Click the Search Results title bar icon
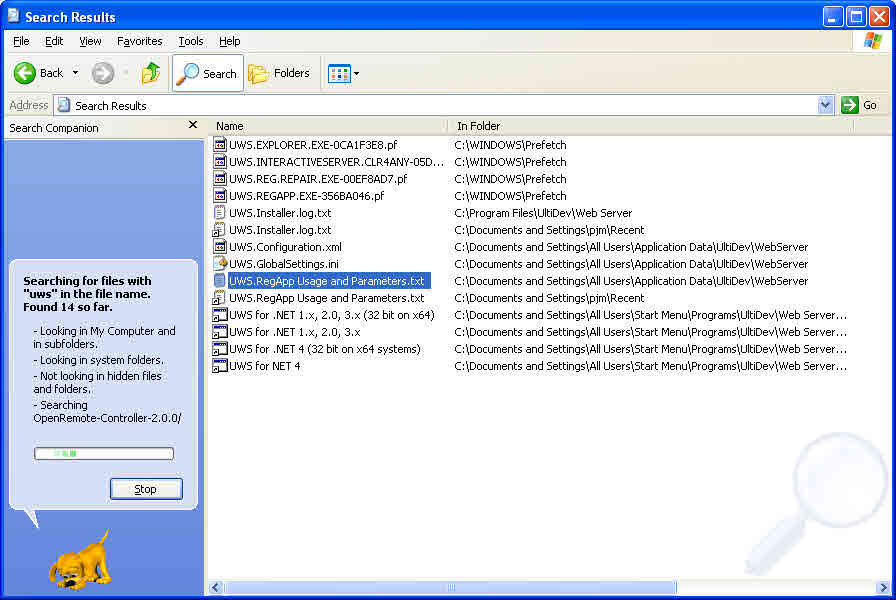 coord(14,16)
